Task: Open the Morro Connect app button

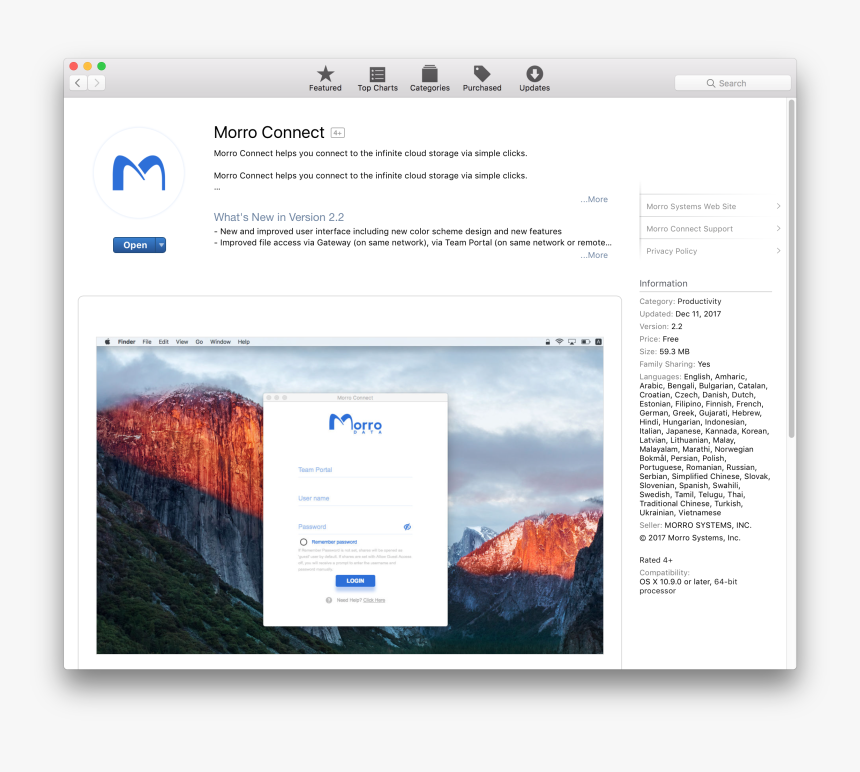Action: 134,245
